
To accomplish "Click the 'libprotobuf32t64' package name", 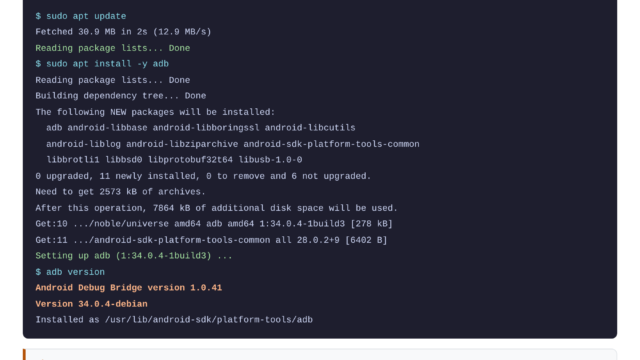I will (x=190, y=160).
